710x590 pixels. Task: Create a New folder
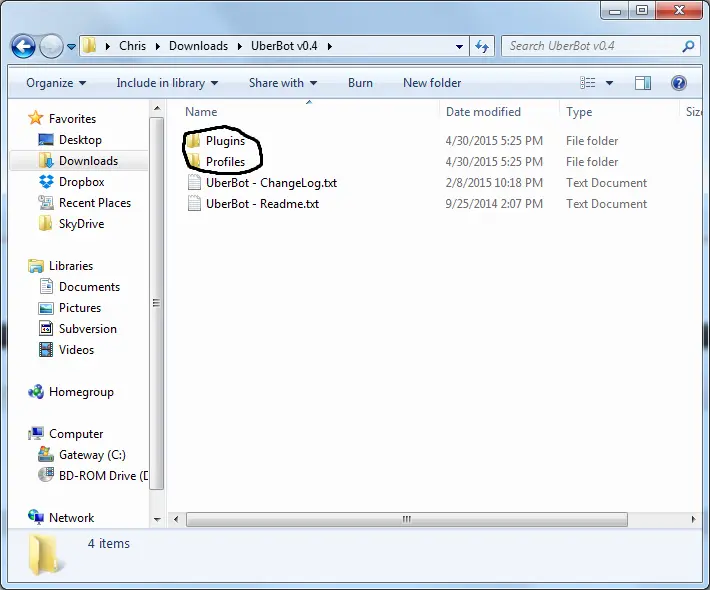(432, 83)
